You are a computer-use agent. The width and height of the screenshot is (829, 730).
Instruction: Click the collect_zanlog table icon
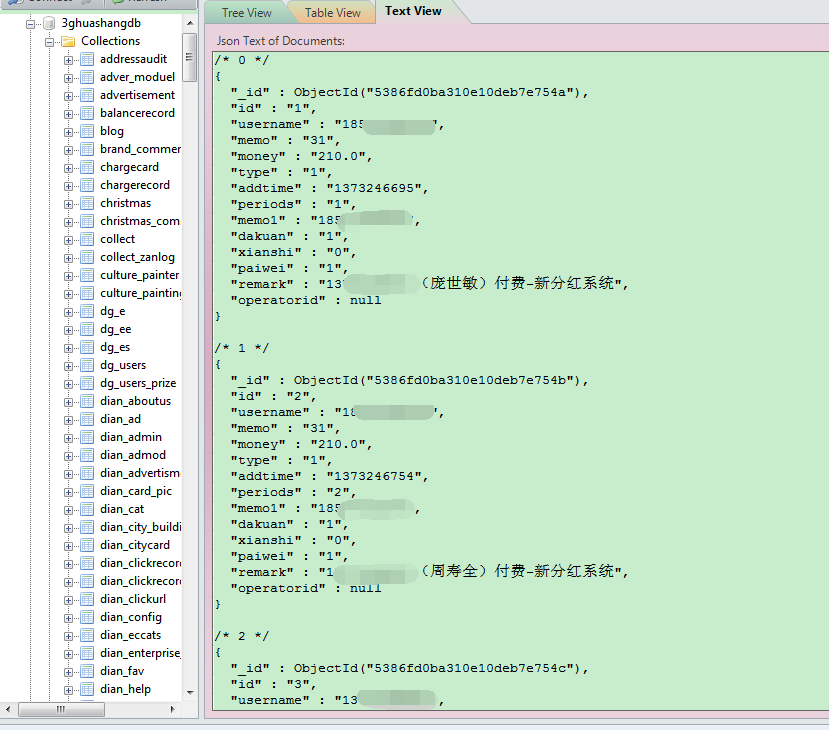[87, 257]
